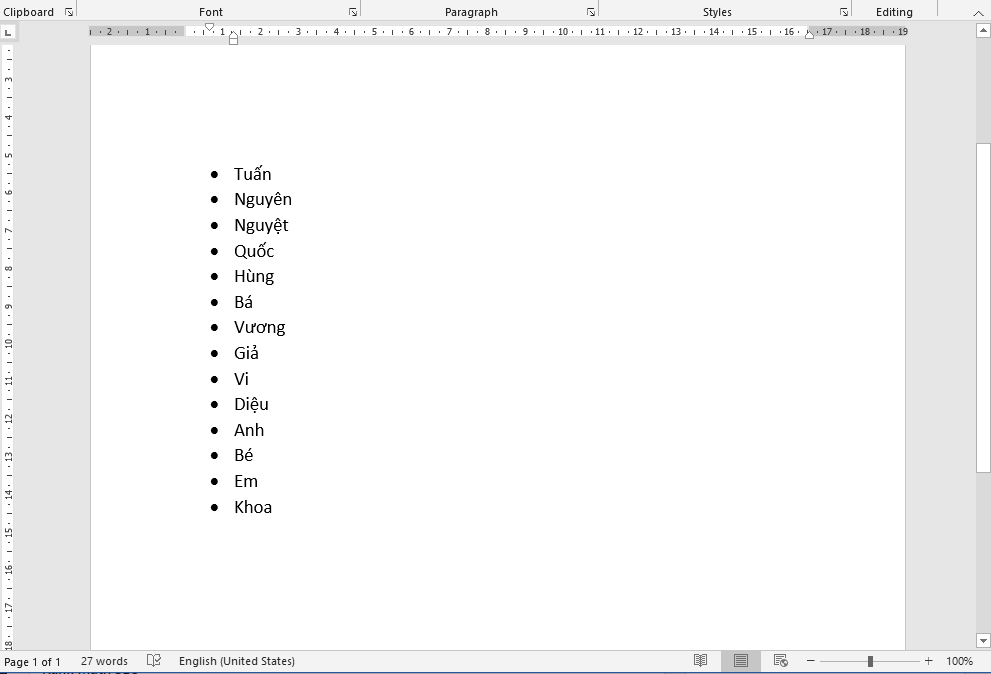Image resolution: width=991 pixels, height=674 pixels.
Task: Click the zoom out minus button
Action: click(x=811, y=661)
